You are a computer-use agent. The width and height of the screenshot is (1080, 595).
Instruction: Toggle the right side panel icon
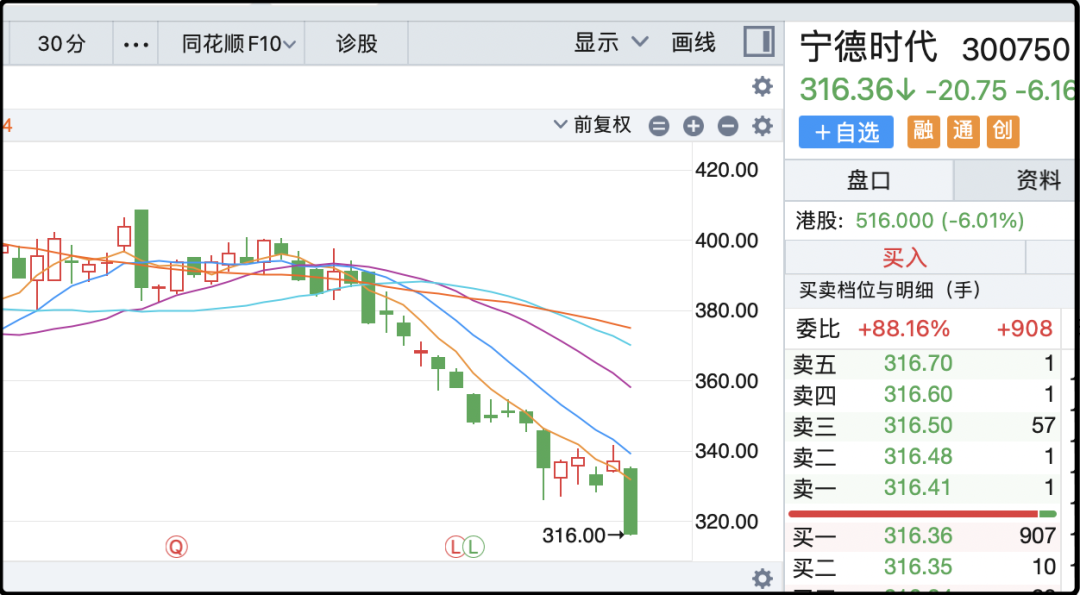[759, 42]
